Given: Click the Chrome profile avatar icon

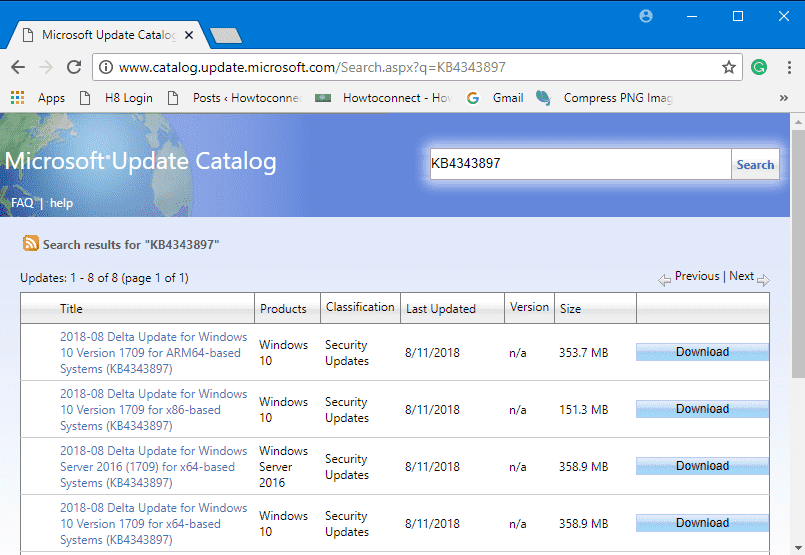Looking at the screenshot, I should [x=646, y=16].
